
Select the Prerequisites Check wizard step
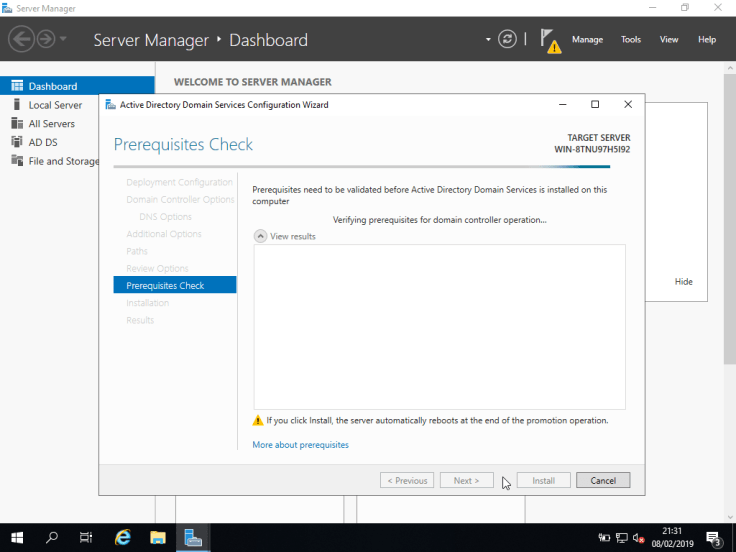tap(165, 286)
